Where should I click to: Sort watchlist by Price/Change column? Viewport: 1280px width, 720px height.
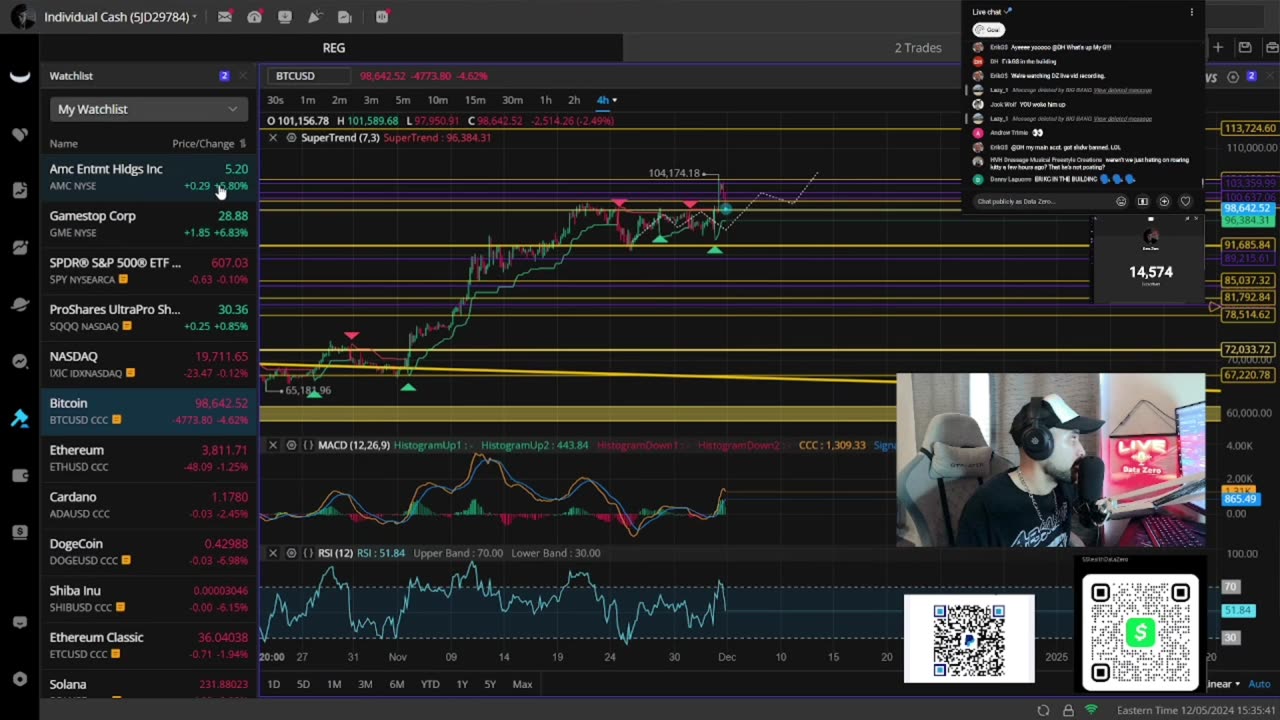point(209,144)
